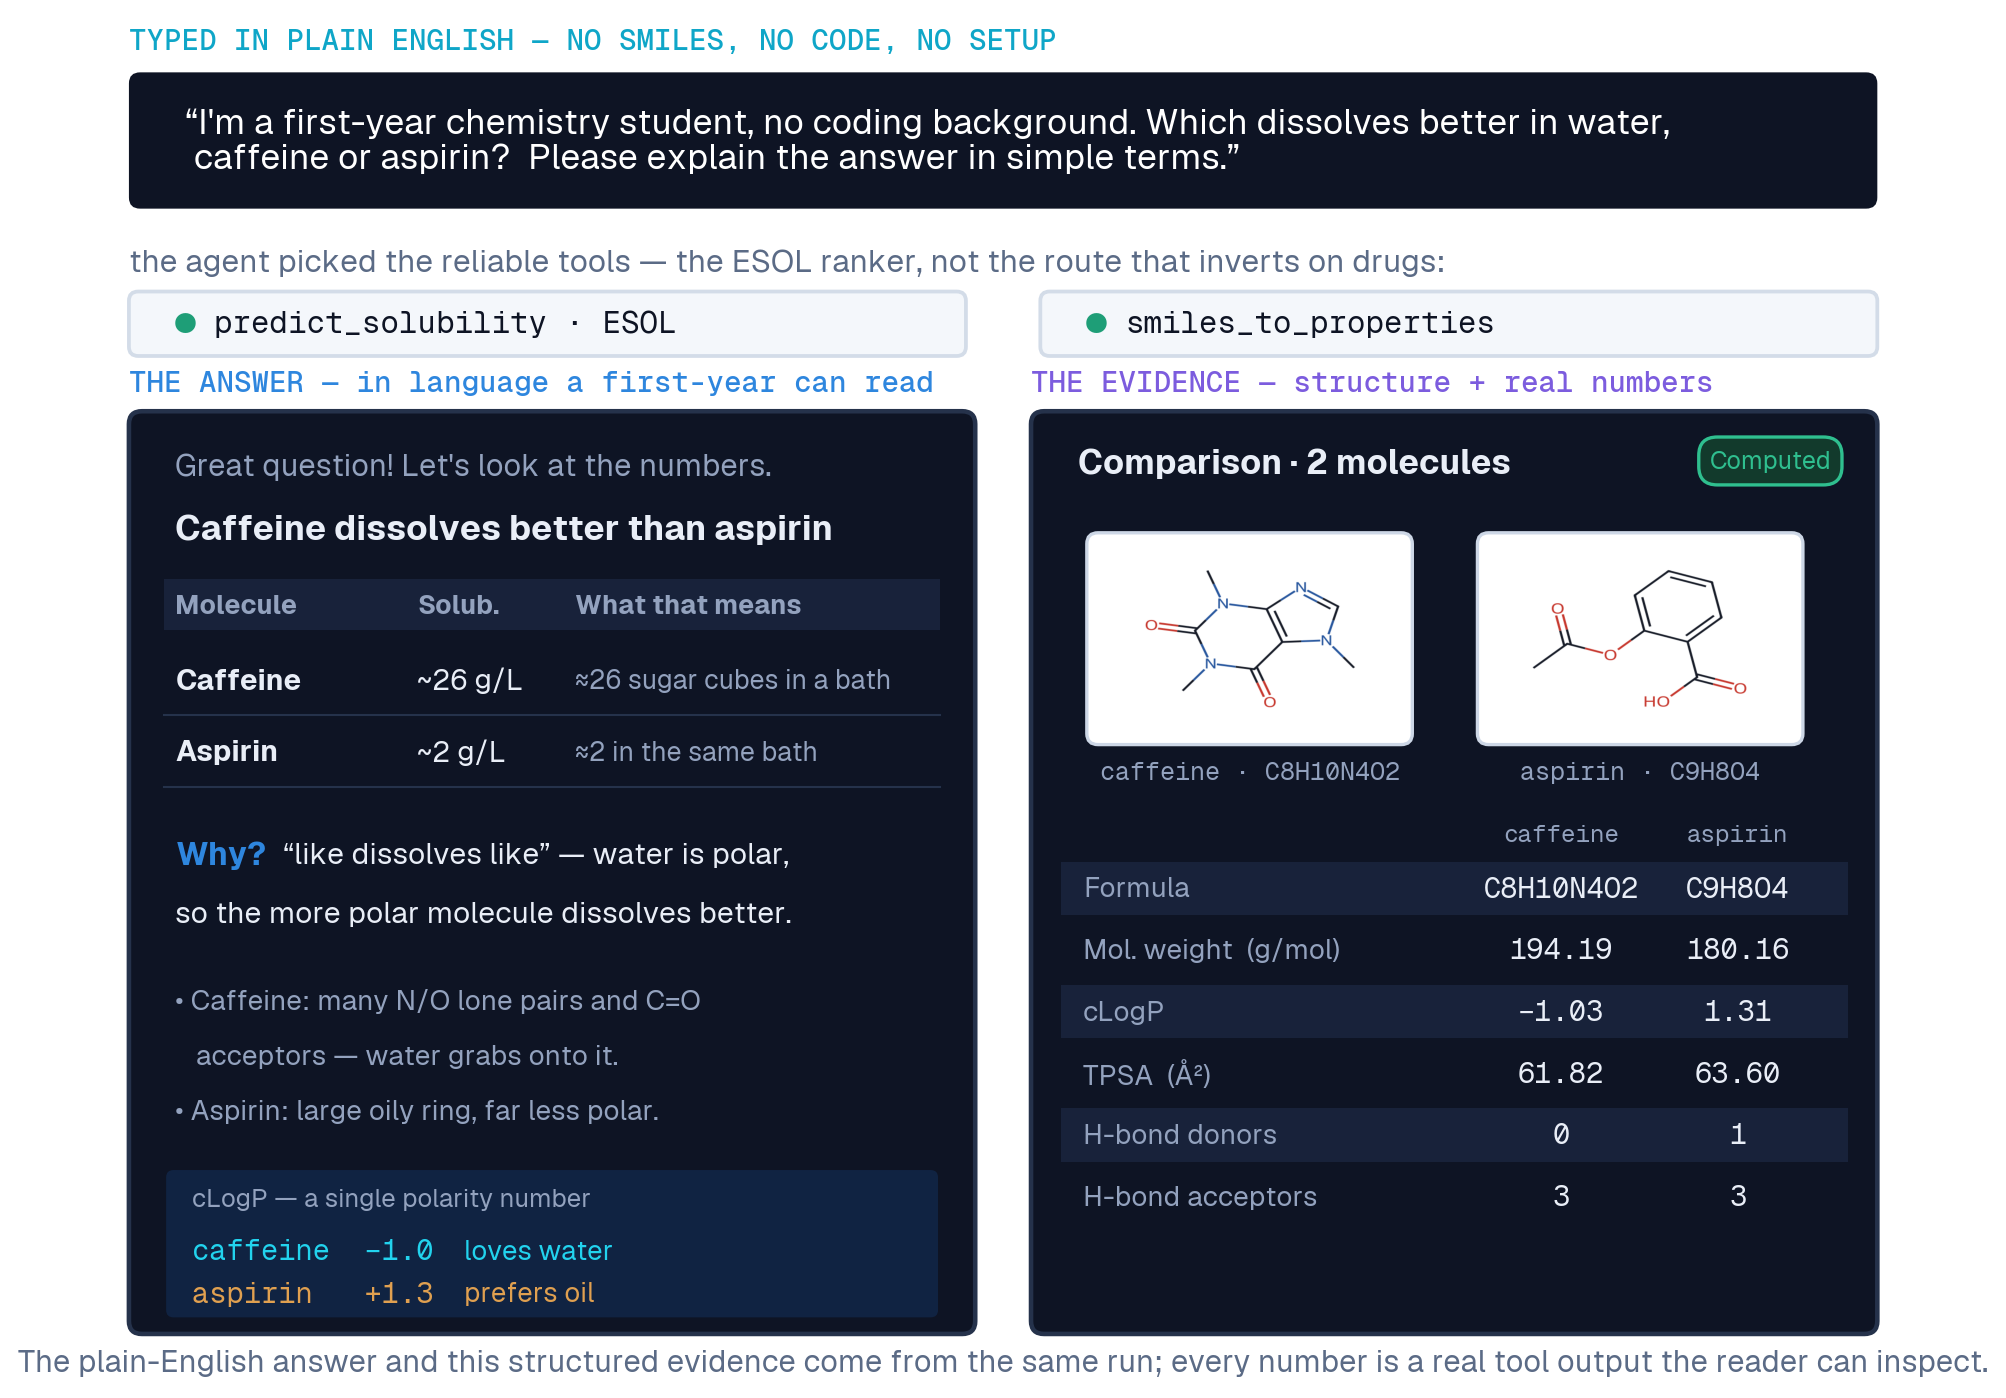The height and width of the screenshot is (1398, 2006).
Task: Select the predict_solubility ESOL tool chip
Action: click(547, 323)
